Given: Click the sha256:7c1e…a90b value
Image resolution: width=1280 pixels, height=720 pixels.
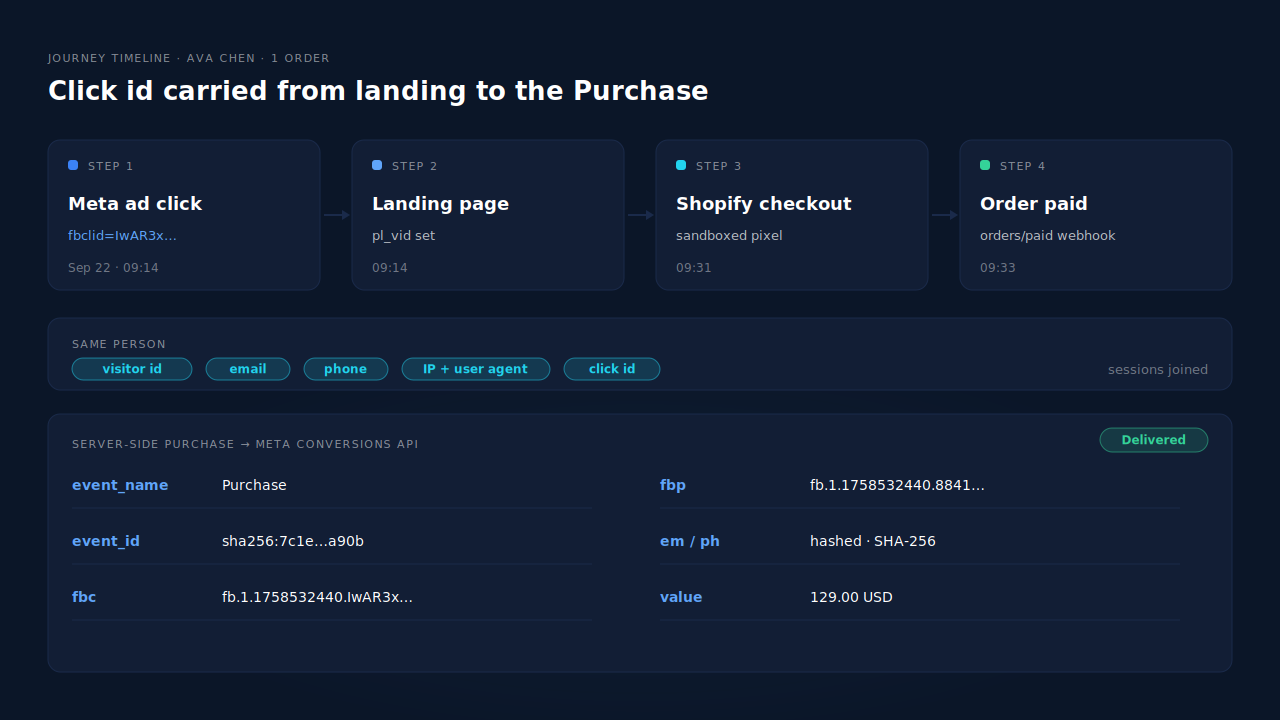Looking at the screenshot, I should [293, 541].
